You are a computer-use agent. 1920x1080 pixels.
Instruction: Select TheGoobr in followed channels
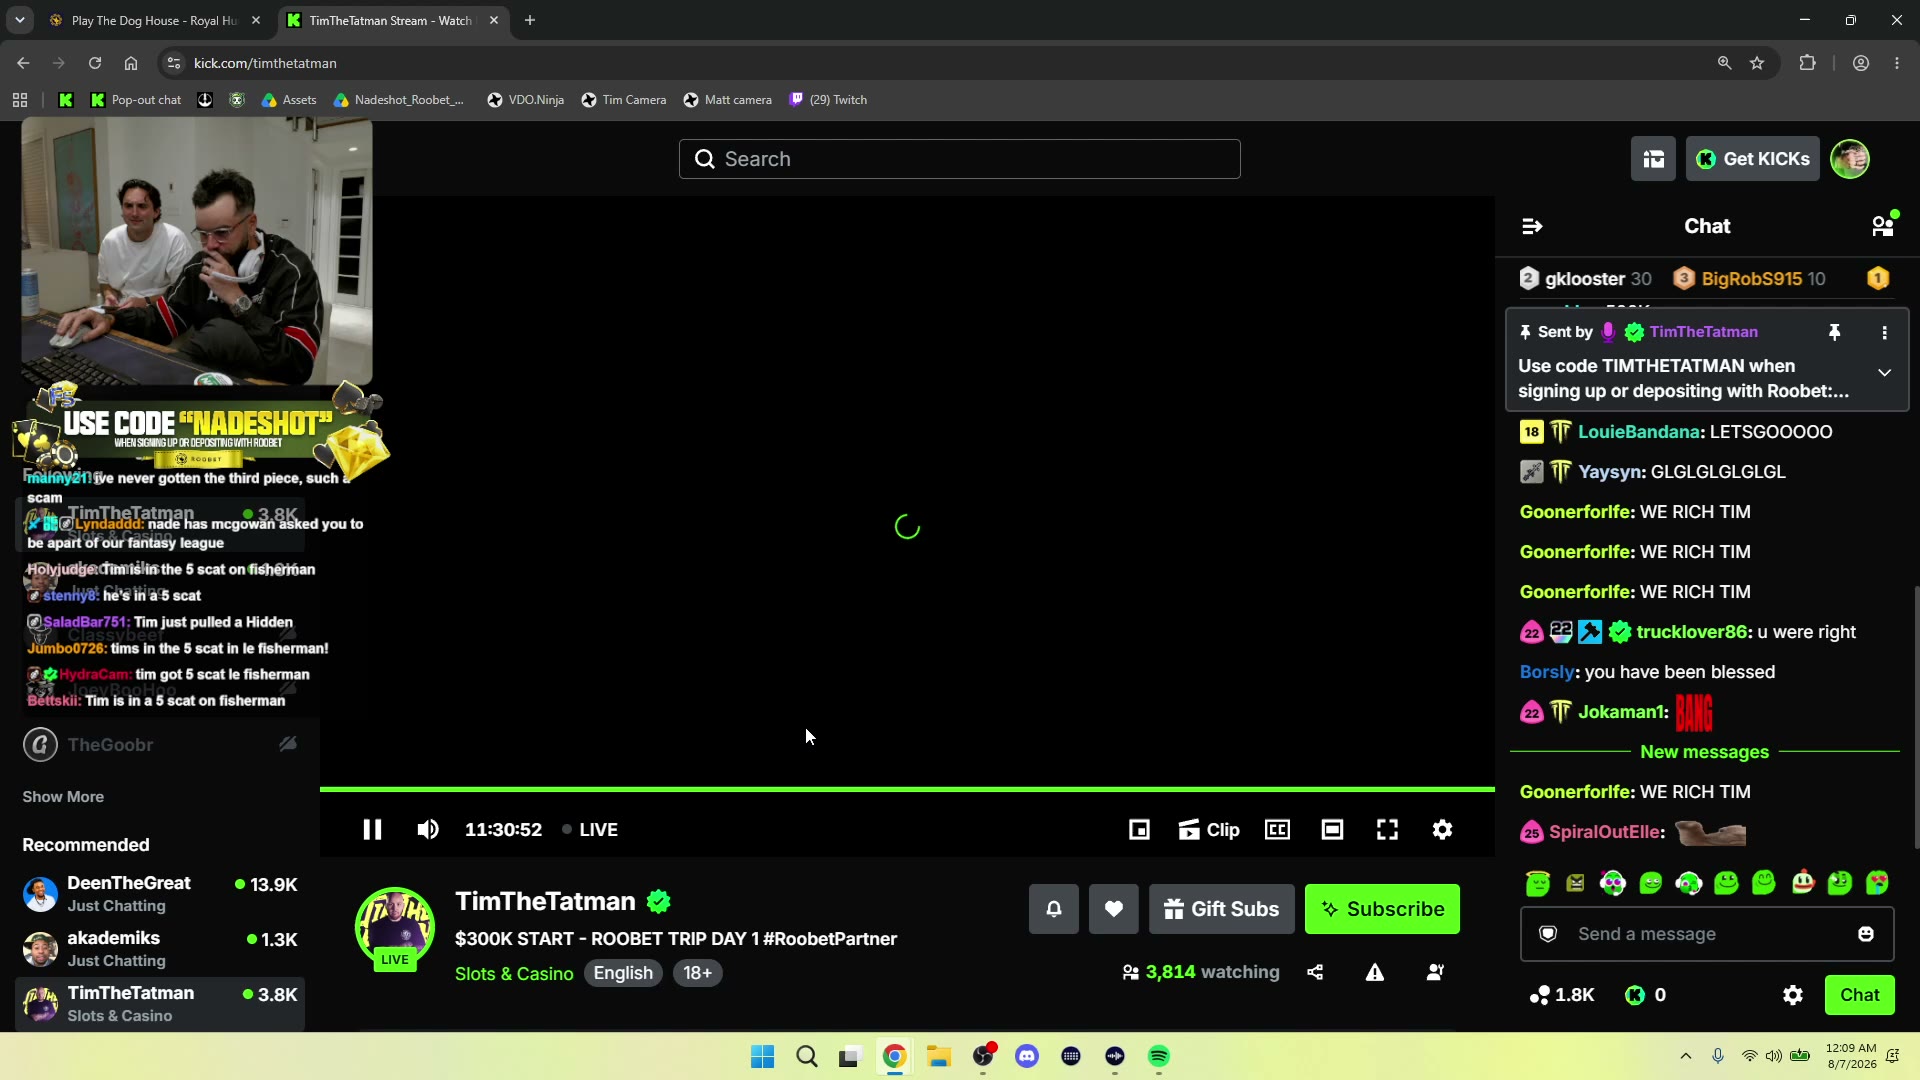point(160,744)
